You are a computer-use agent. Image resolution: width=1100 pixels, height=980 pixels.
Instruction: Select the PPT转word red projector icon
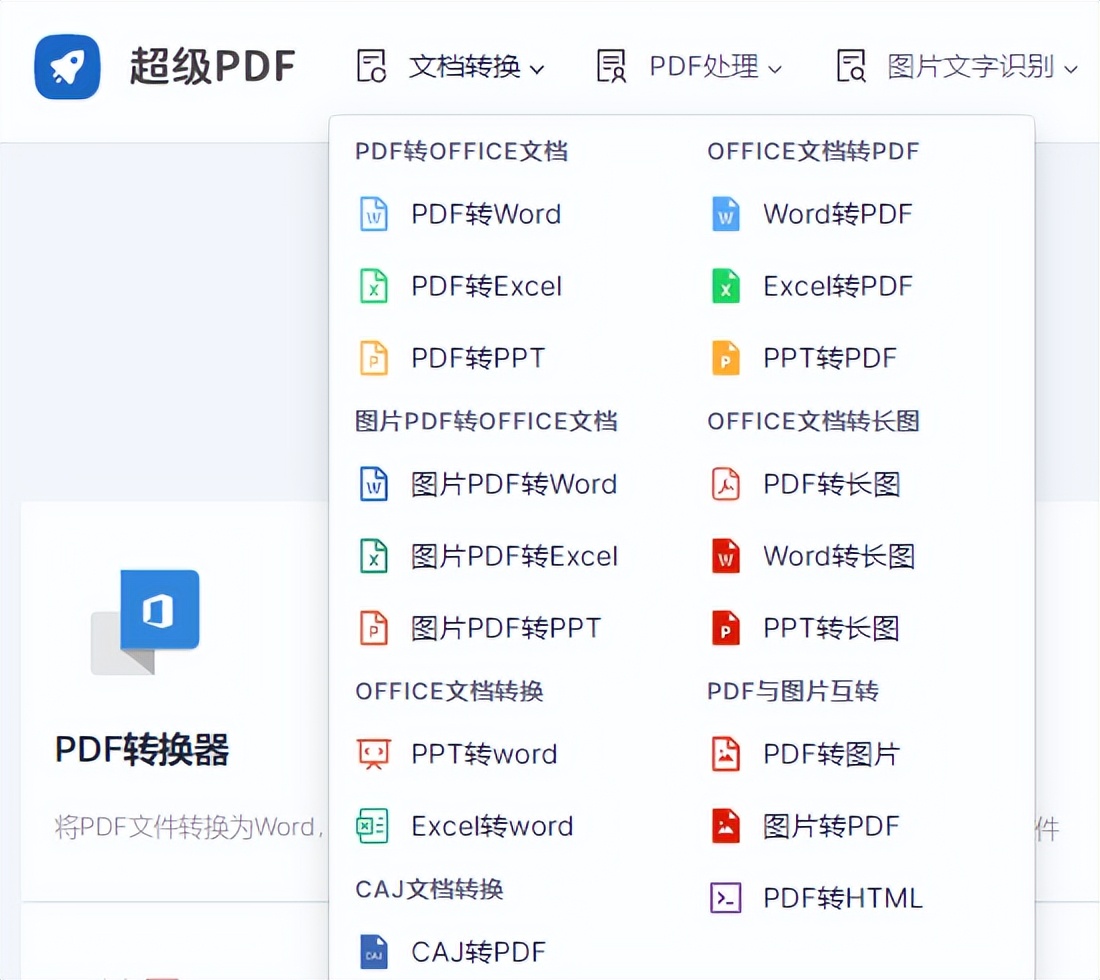[x=374, y=753]
